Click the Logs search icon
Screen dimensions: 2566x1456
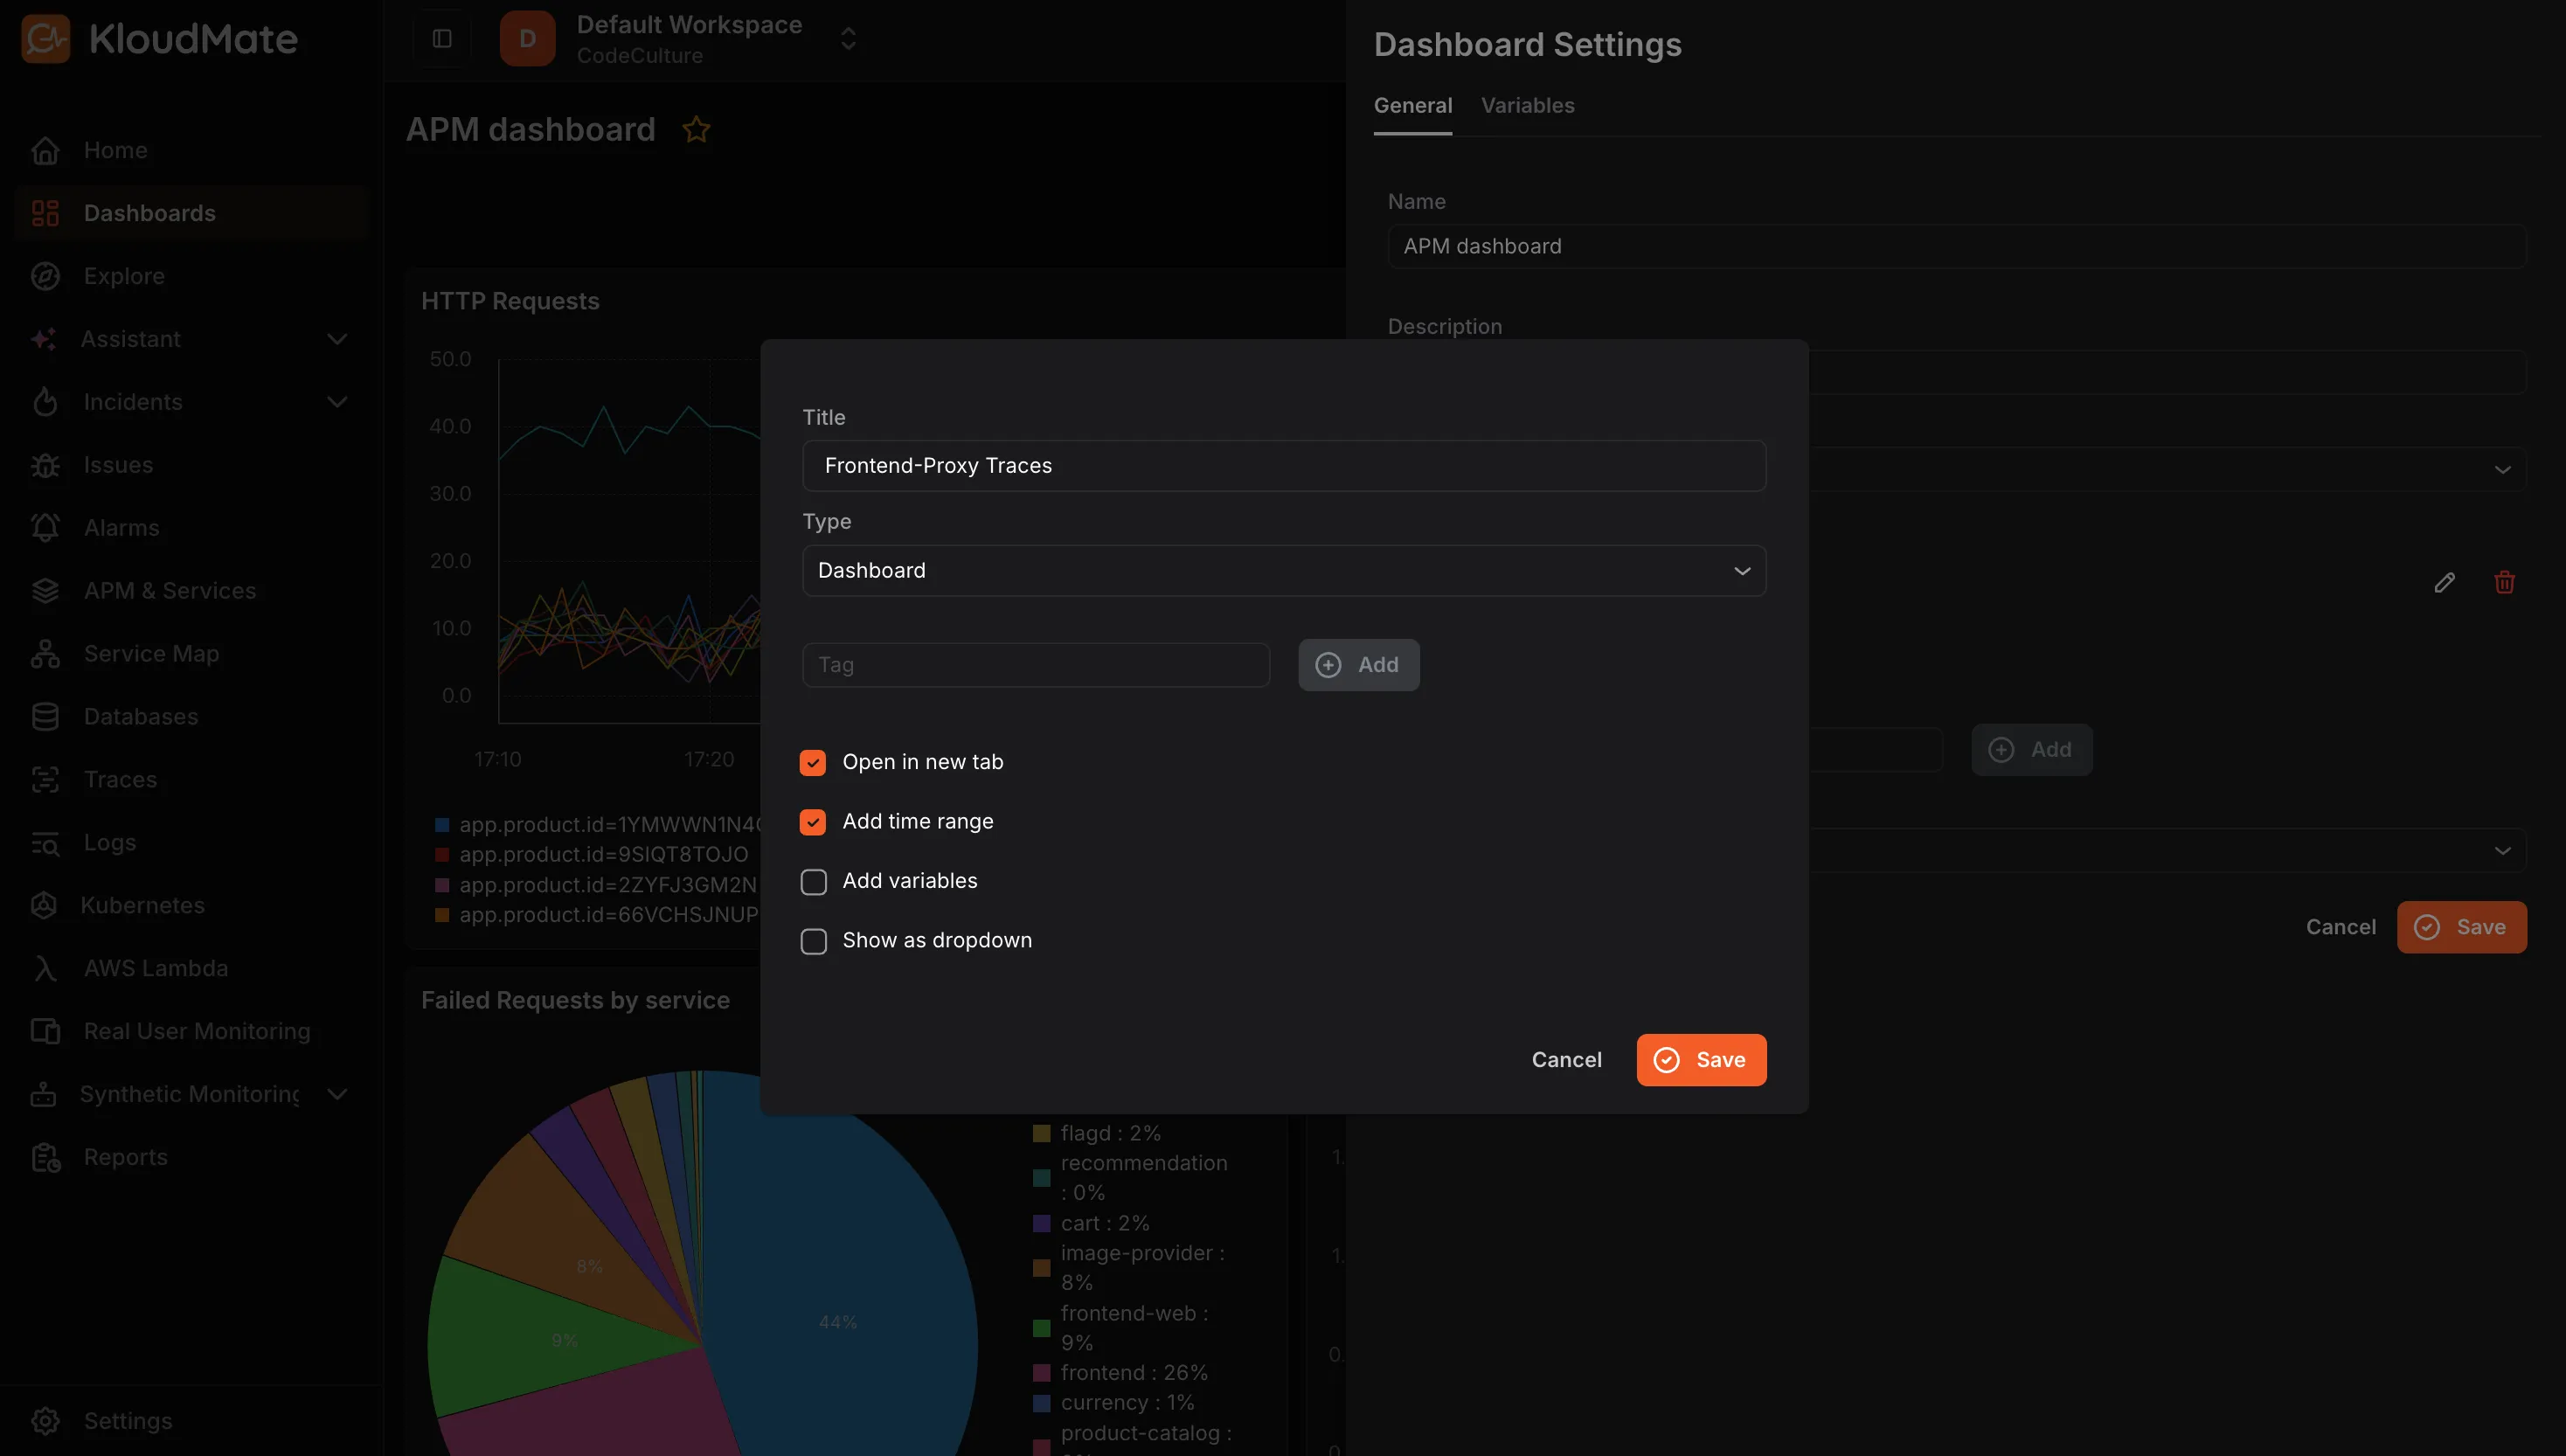point(45,843)
